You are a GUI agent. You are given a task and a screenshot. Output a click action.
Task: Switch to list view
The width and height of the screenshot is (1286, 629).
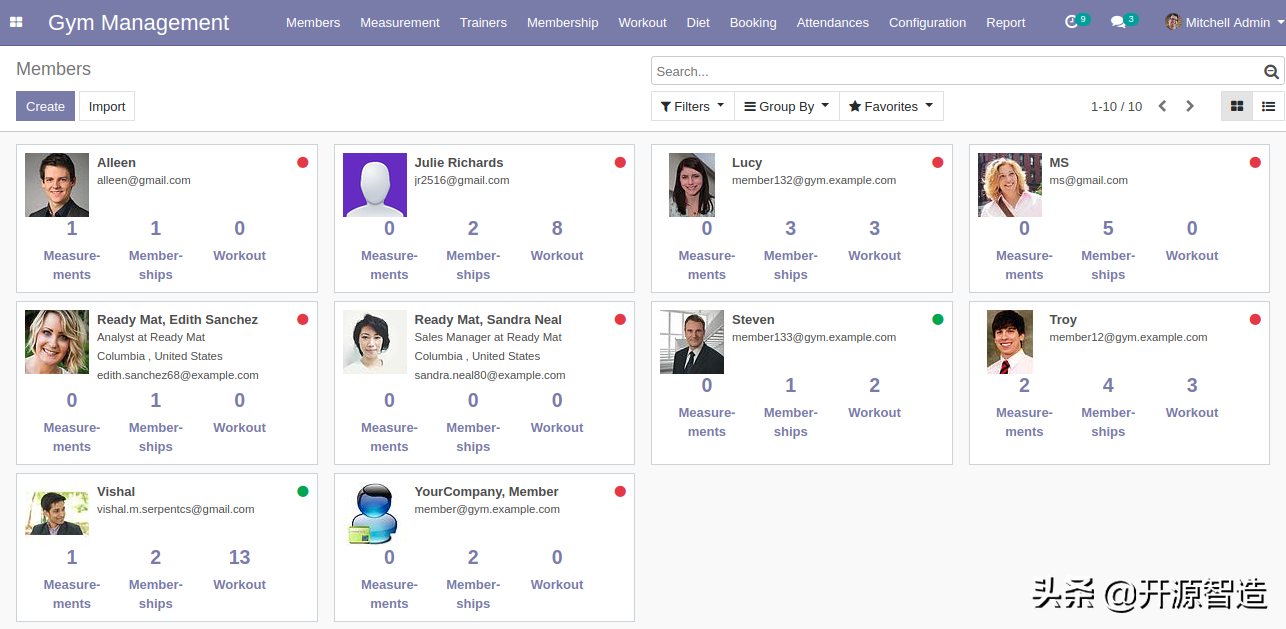[x=1268, y=106]
